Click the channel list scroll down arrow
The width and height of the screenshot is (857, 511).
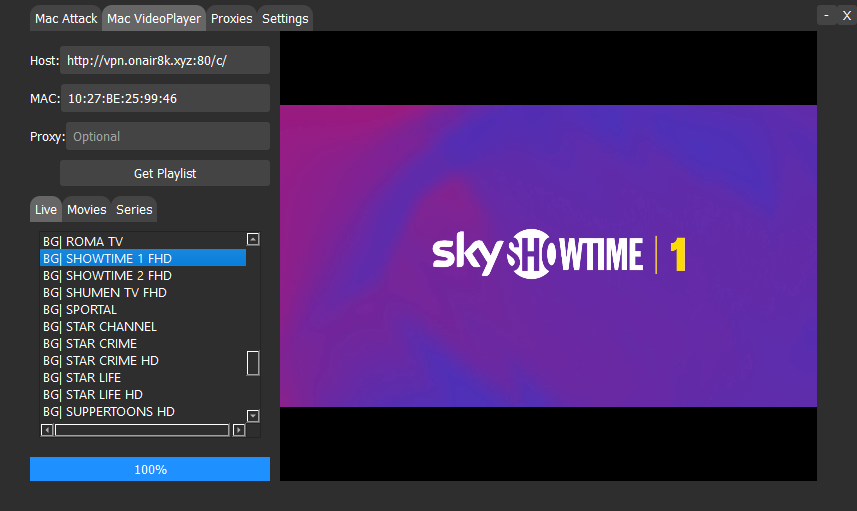253,416
